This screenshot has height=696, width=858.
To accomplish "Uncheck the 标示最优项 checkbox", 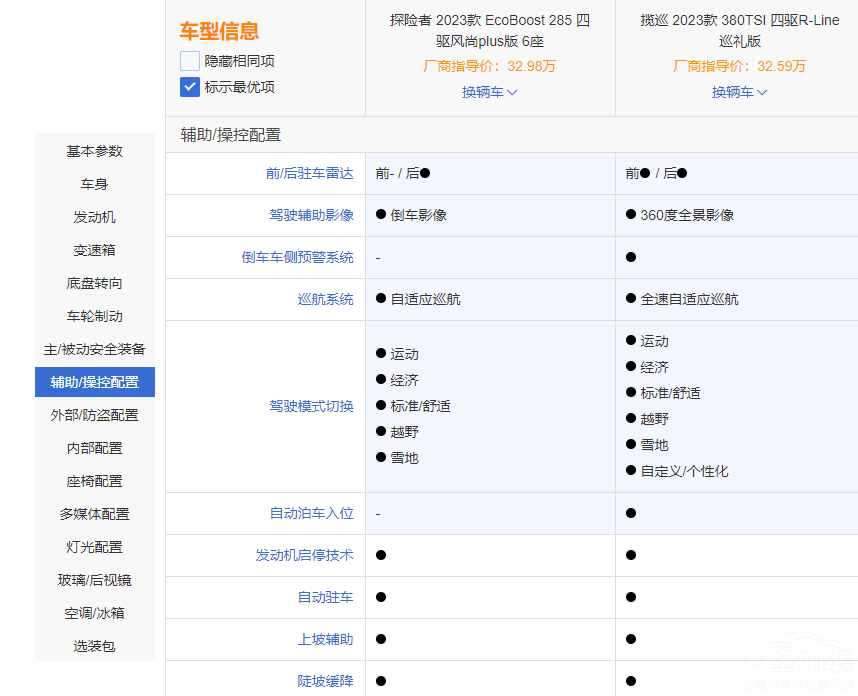I will point(190,87).
